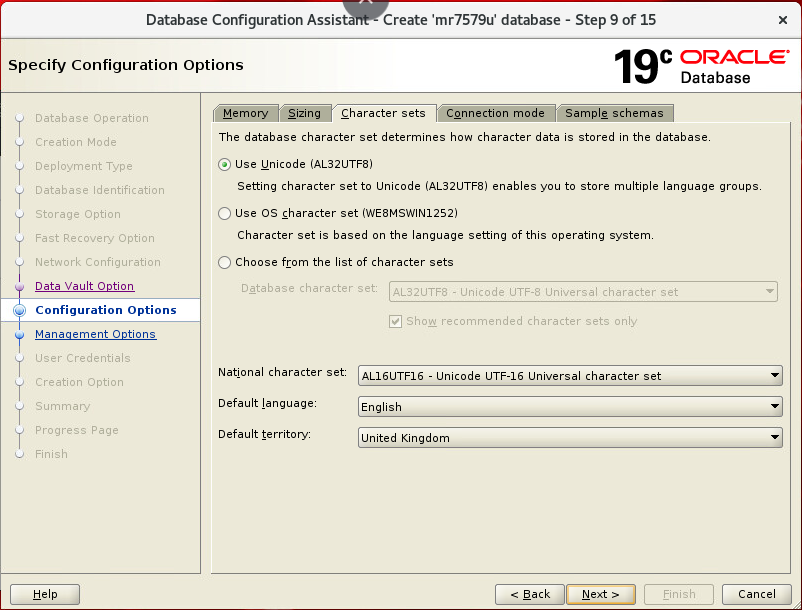Click the Specify Configuration Options heading
Viewport: 802px width, 610px height.
coord(126,65)
